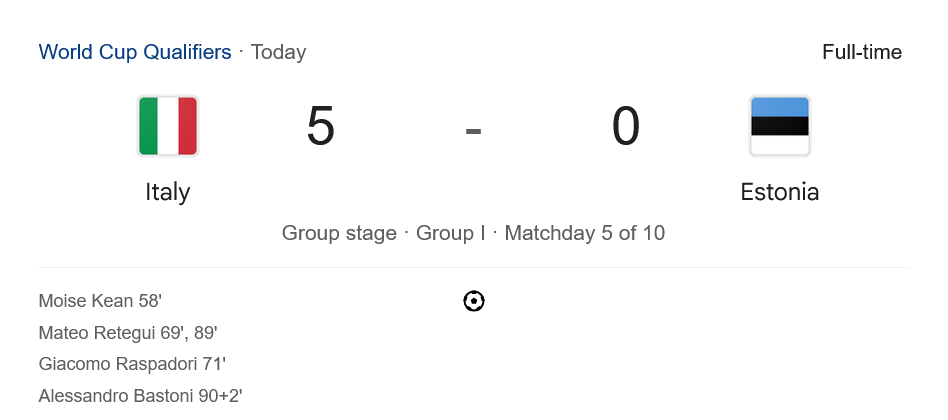Select the Estonia team name
Viewport: 948px width, 420px height.
click(779, 192)
